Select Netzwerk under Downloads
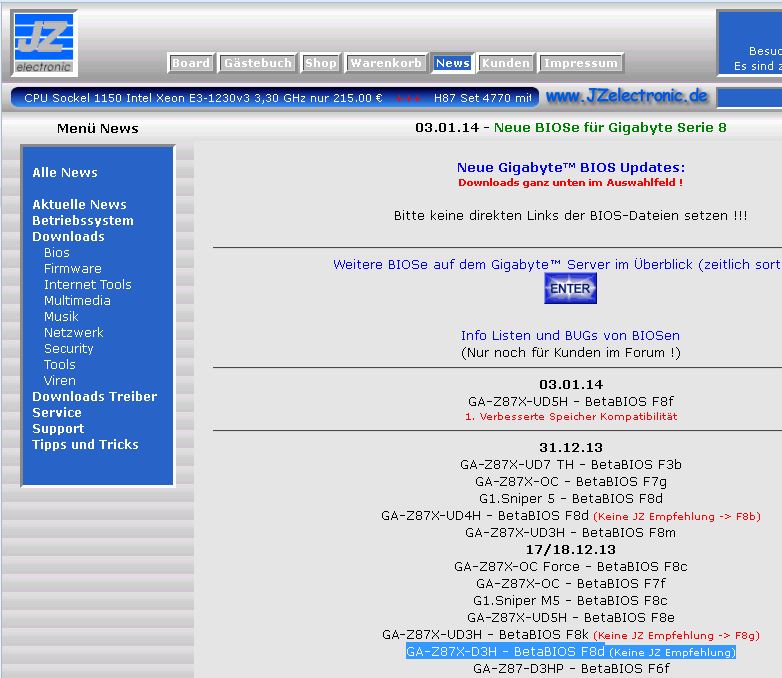The image size is (782, 678). pyautogui.click(x=74, y=332)
